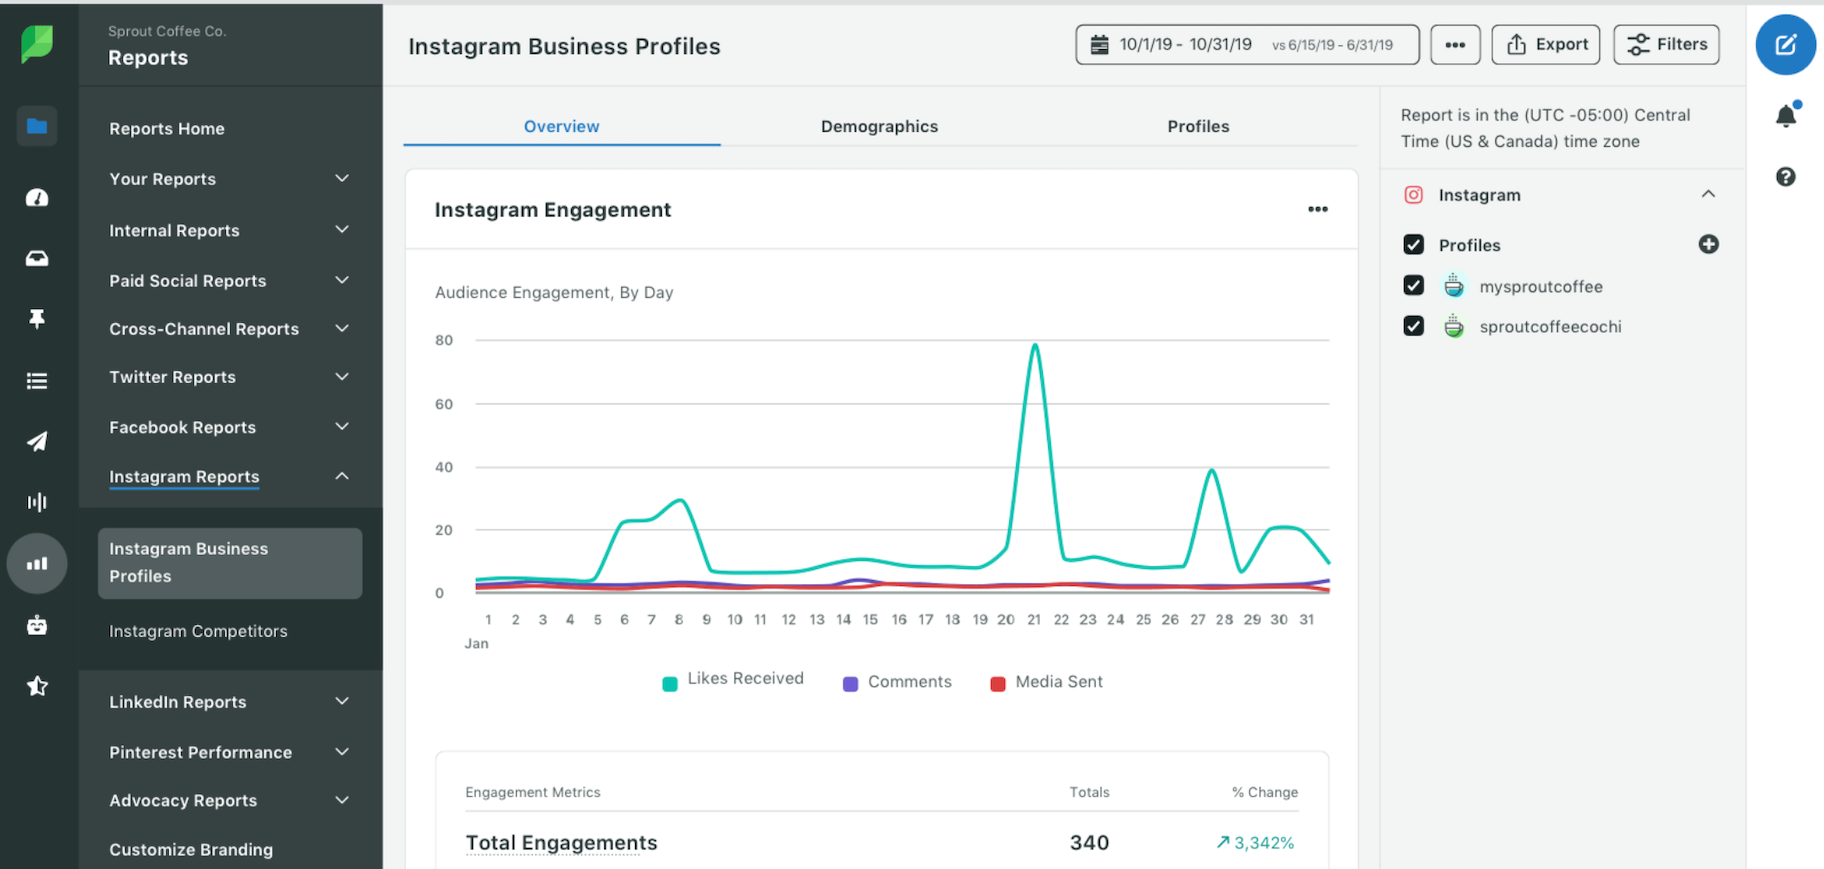This screenshot has height=869, width=1824.
Task: Click the Total Engagements metric link
Action: coord(561,843)
